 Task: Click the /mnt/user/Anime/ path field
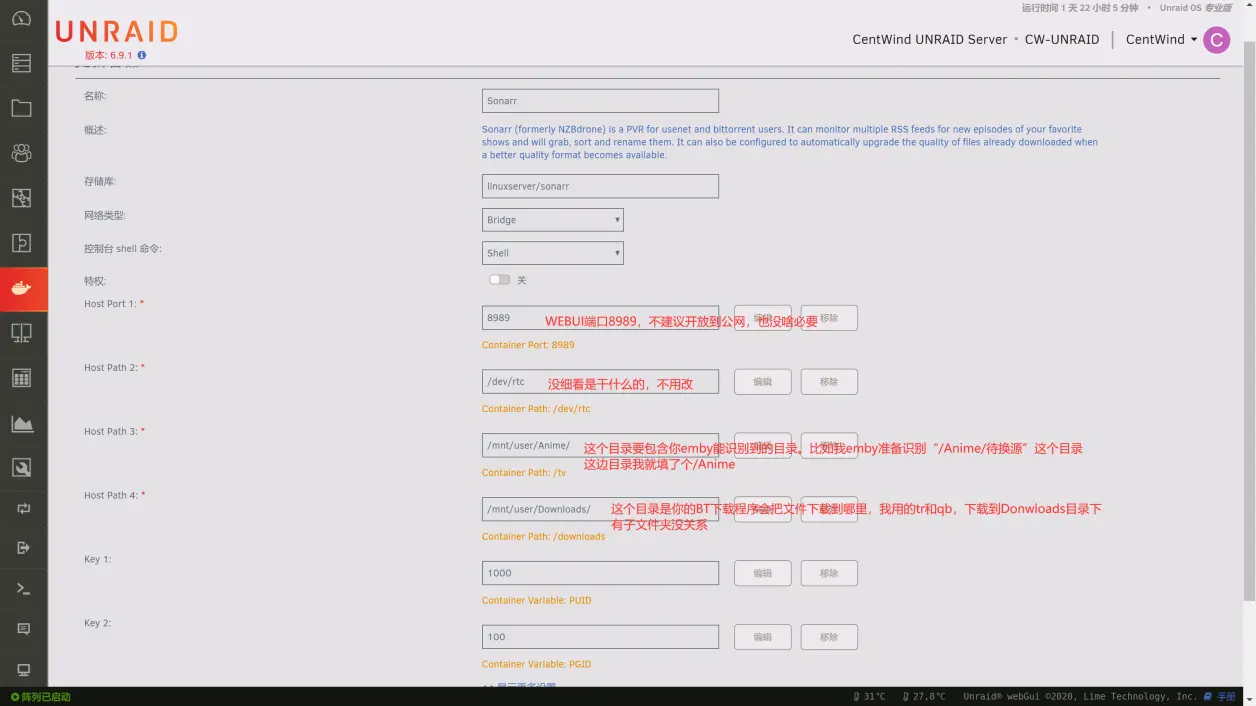[x=600, y=445]
